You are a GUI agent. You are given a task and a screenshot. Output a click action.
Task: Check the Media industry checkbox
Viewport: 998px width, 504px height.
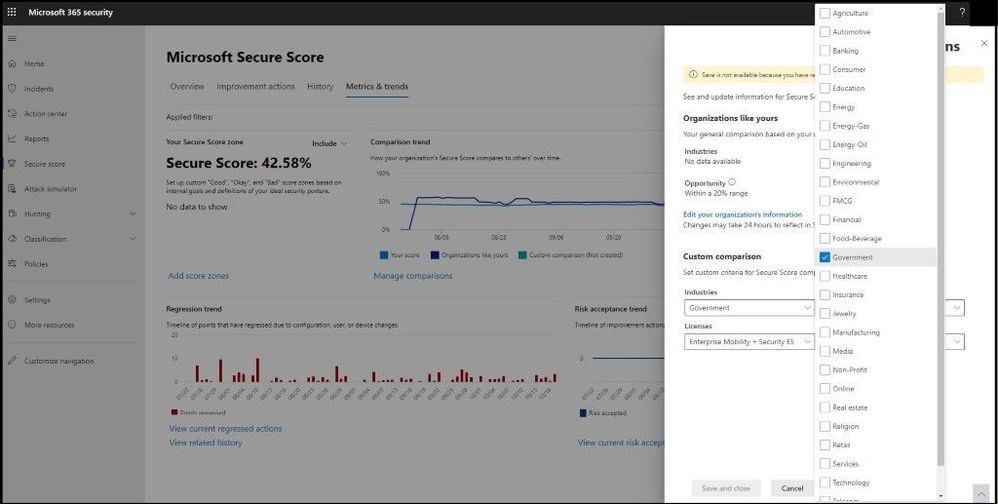click(825, 351)
